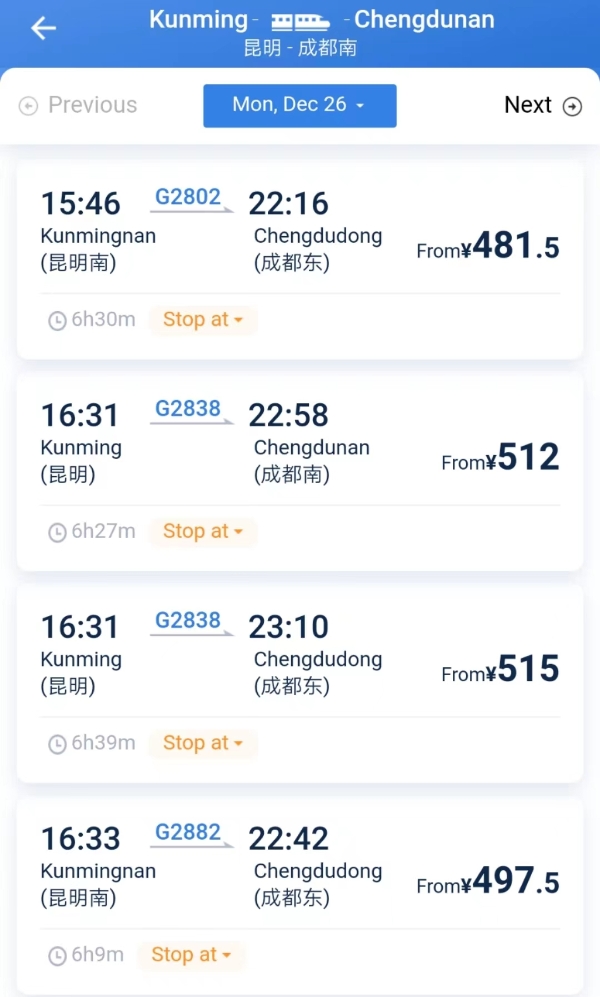Click the Kunming - Chengdunan route title

(320, 20)
